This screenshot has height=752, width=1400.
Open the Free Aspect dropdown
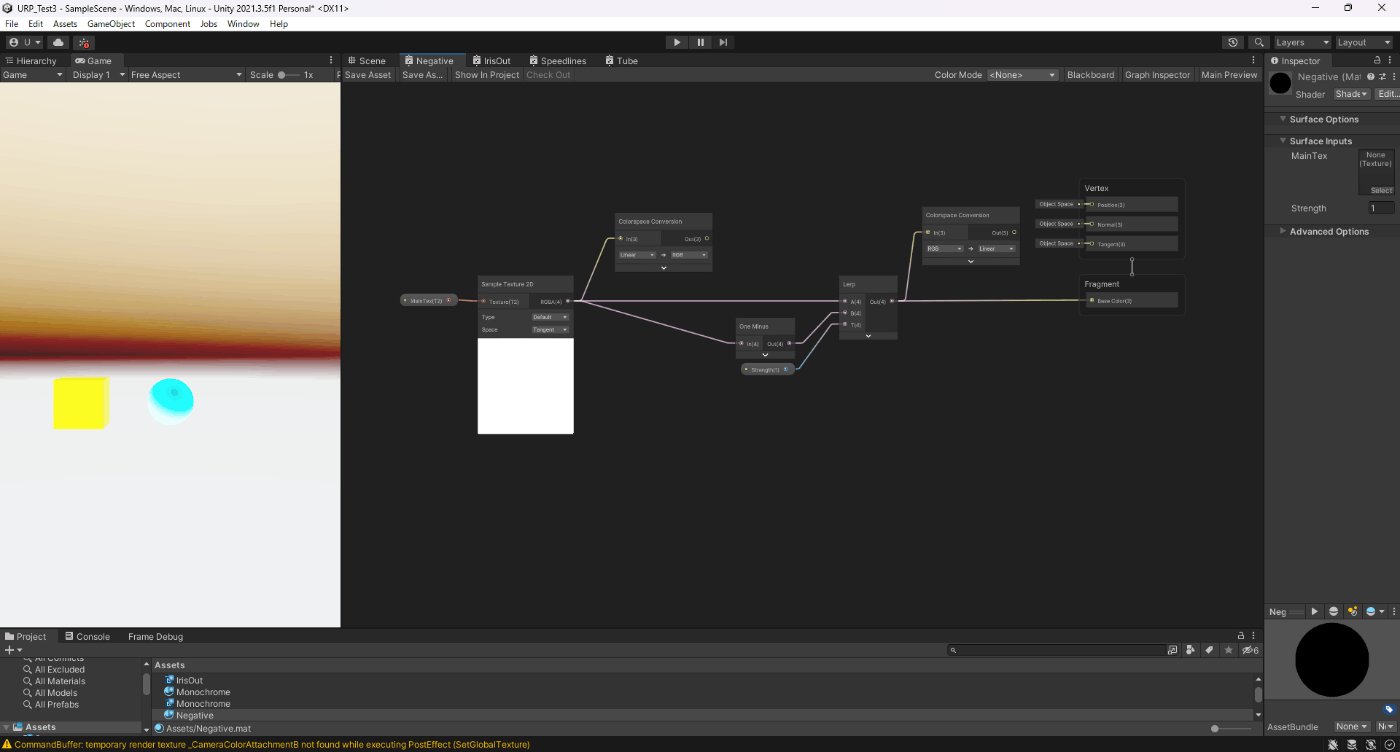point(186,75)
